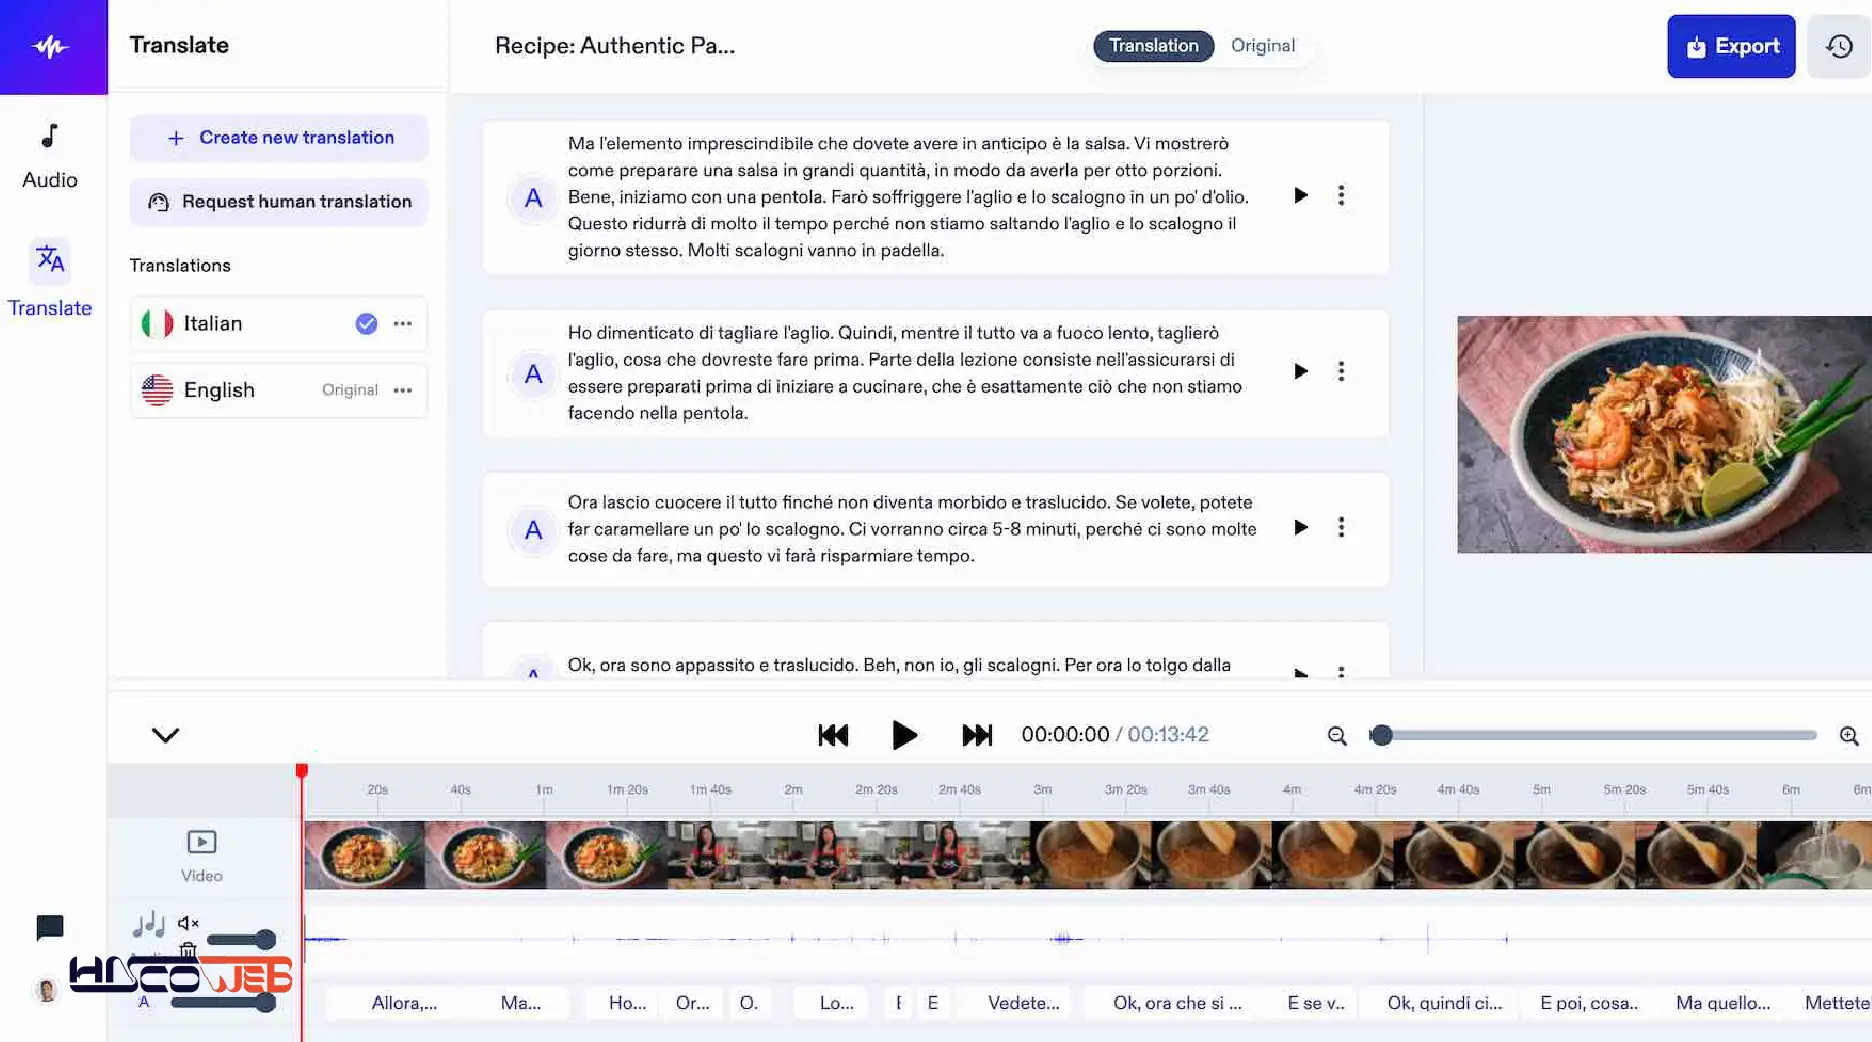Open the Italian translation more menu
This screenshot has height=1042, width=1872.
tap(402, 323)
